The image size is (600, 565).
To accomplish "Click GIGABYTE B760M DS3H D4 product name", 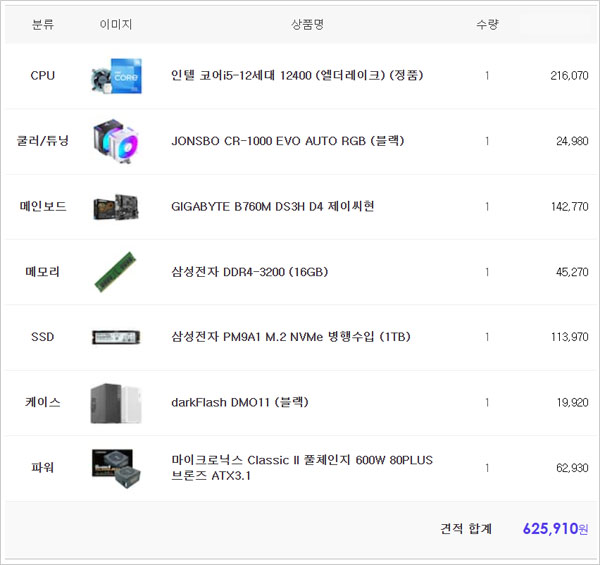I will click(x=273, y=207).
